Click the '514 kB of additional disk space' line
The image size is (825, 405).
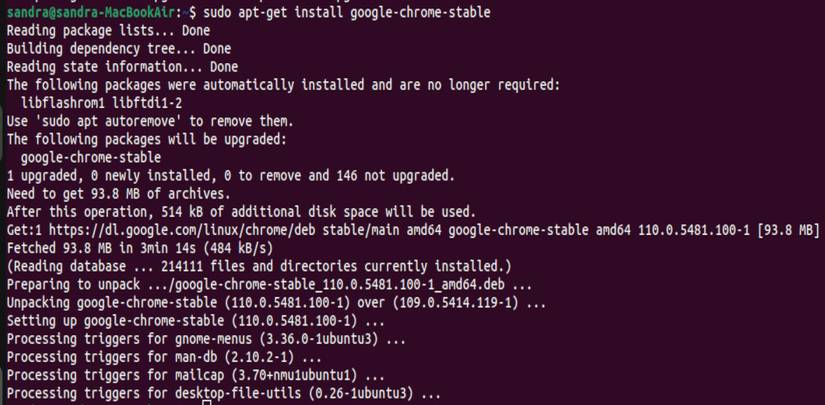pyautogui.click(x=241, y=212)
